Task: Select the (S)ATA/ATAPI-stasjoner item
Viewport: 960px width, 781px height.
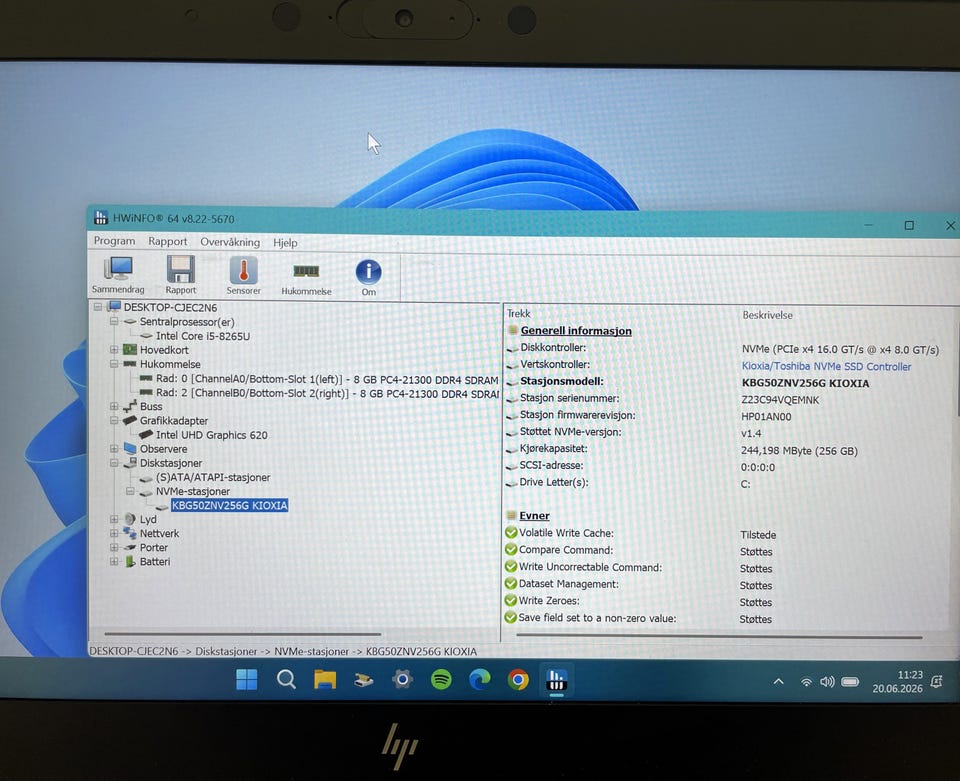Action: [x=212, y=477]
